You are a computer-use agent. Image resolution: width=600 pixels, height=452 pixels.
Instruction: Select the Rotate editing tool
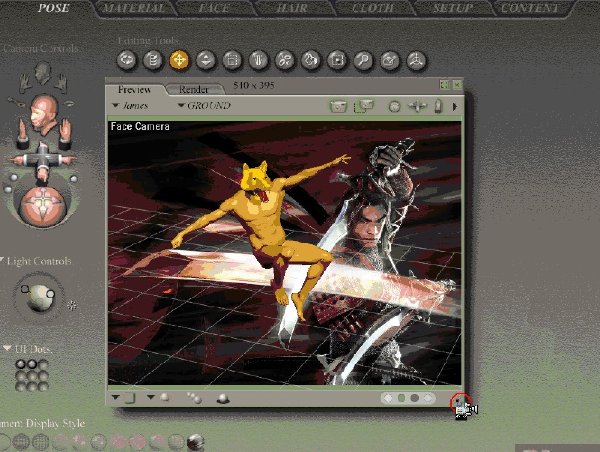[x=126, y=60]
